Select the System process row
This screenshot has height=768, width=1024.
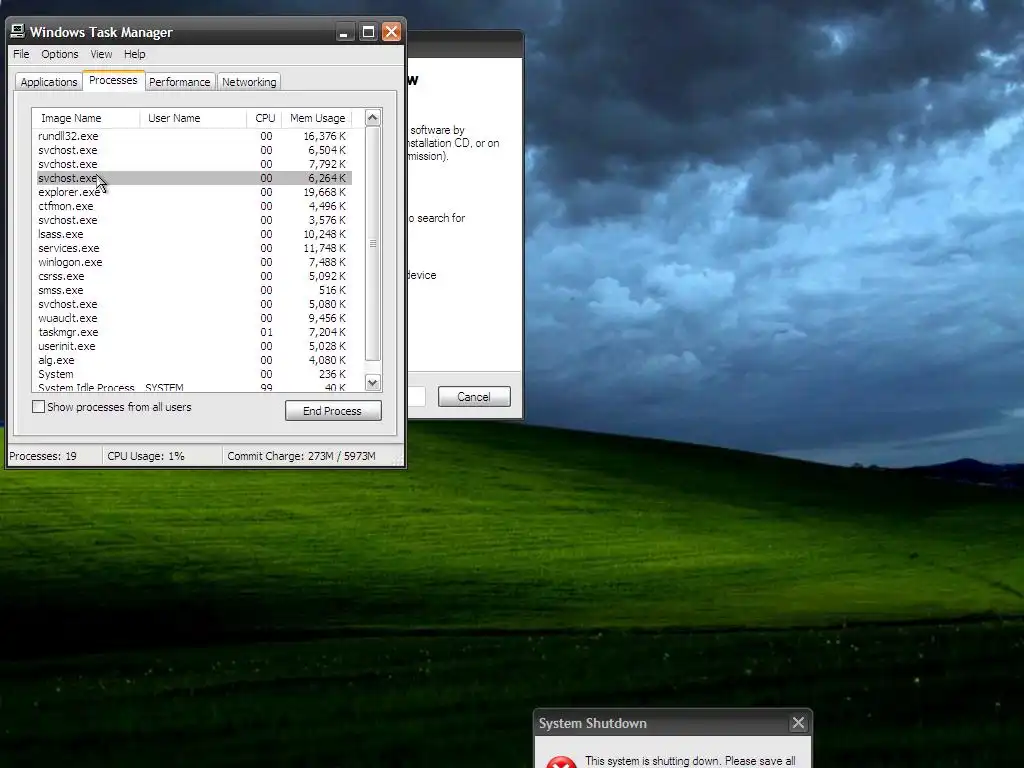click(194, 374)
